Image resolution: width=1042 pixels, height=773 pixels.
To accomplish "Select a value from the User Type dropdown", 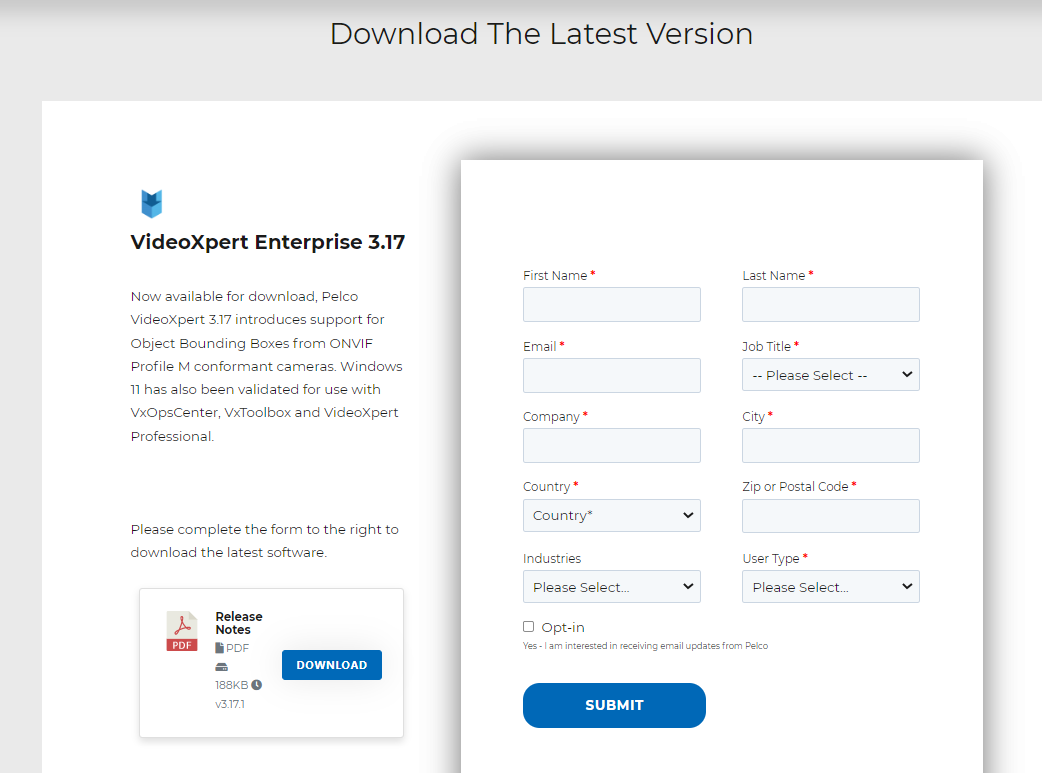I will coord(830,586).
